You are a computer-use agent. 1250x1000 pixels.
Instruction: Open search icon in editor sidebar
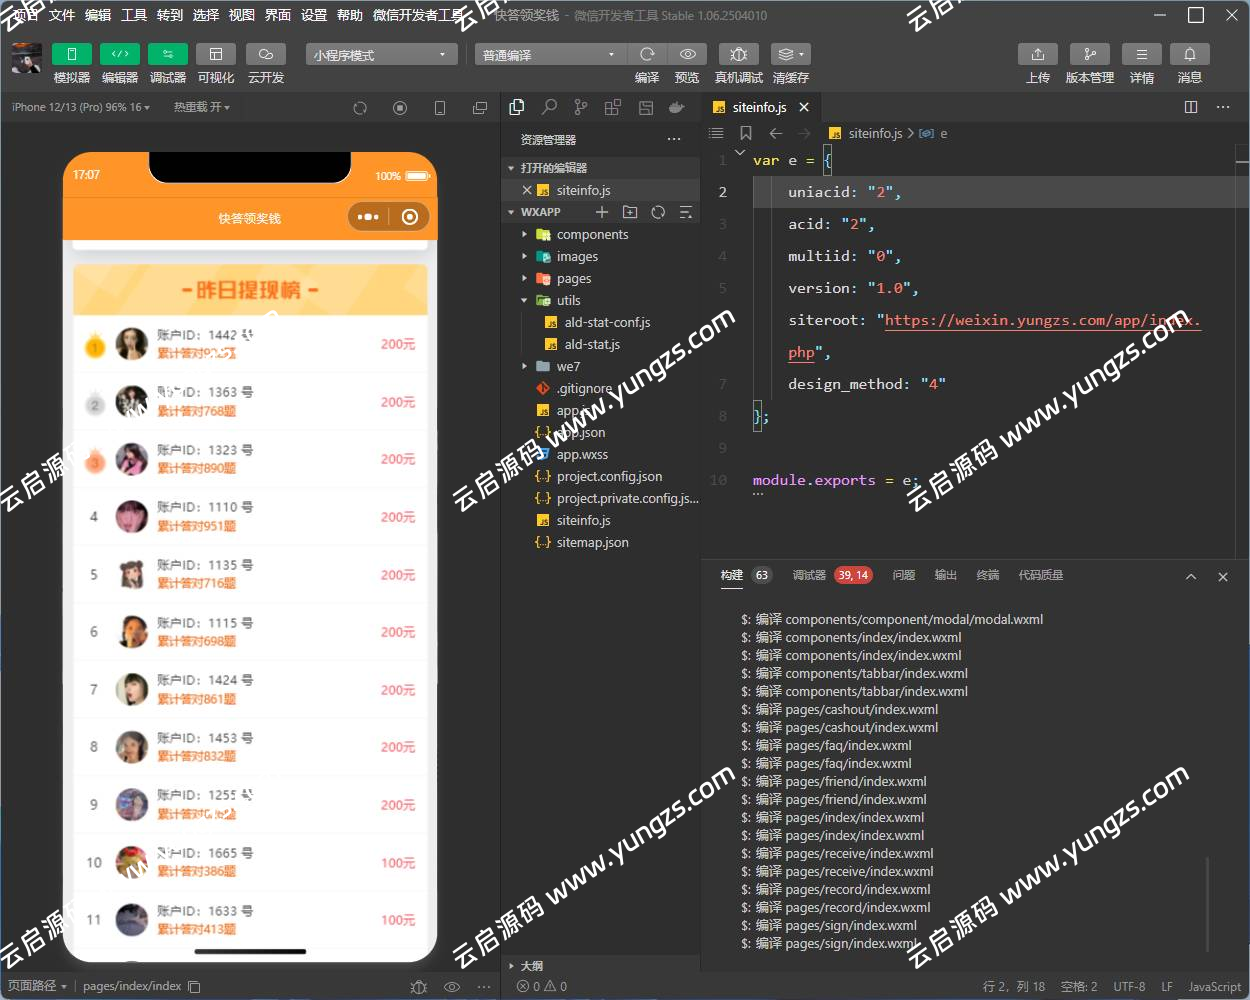tap(549, 107)
